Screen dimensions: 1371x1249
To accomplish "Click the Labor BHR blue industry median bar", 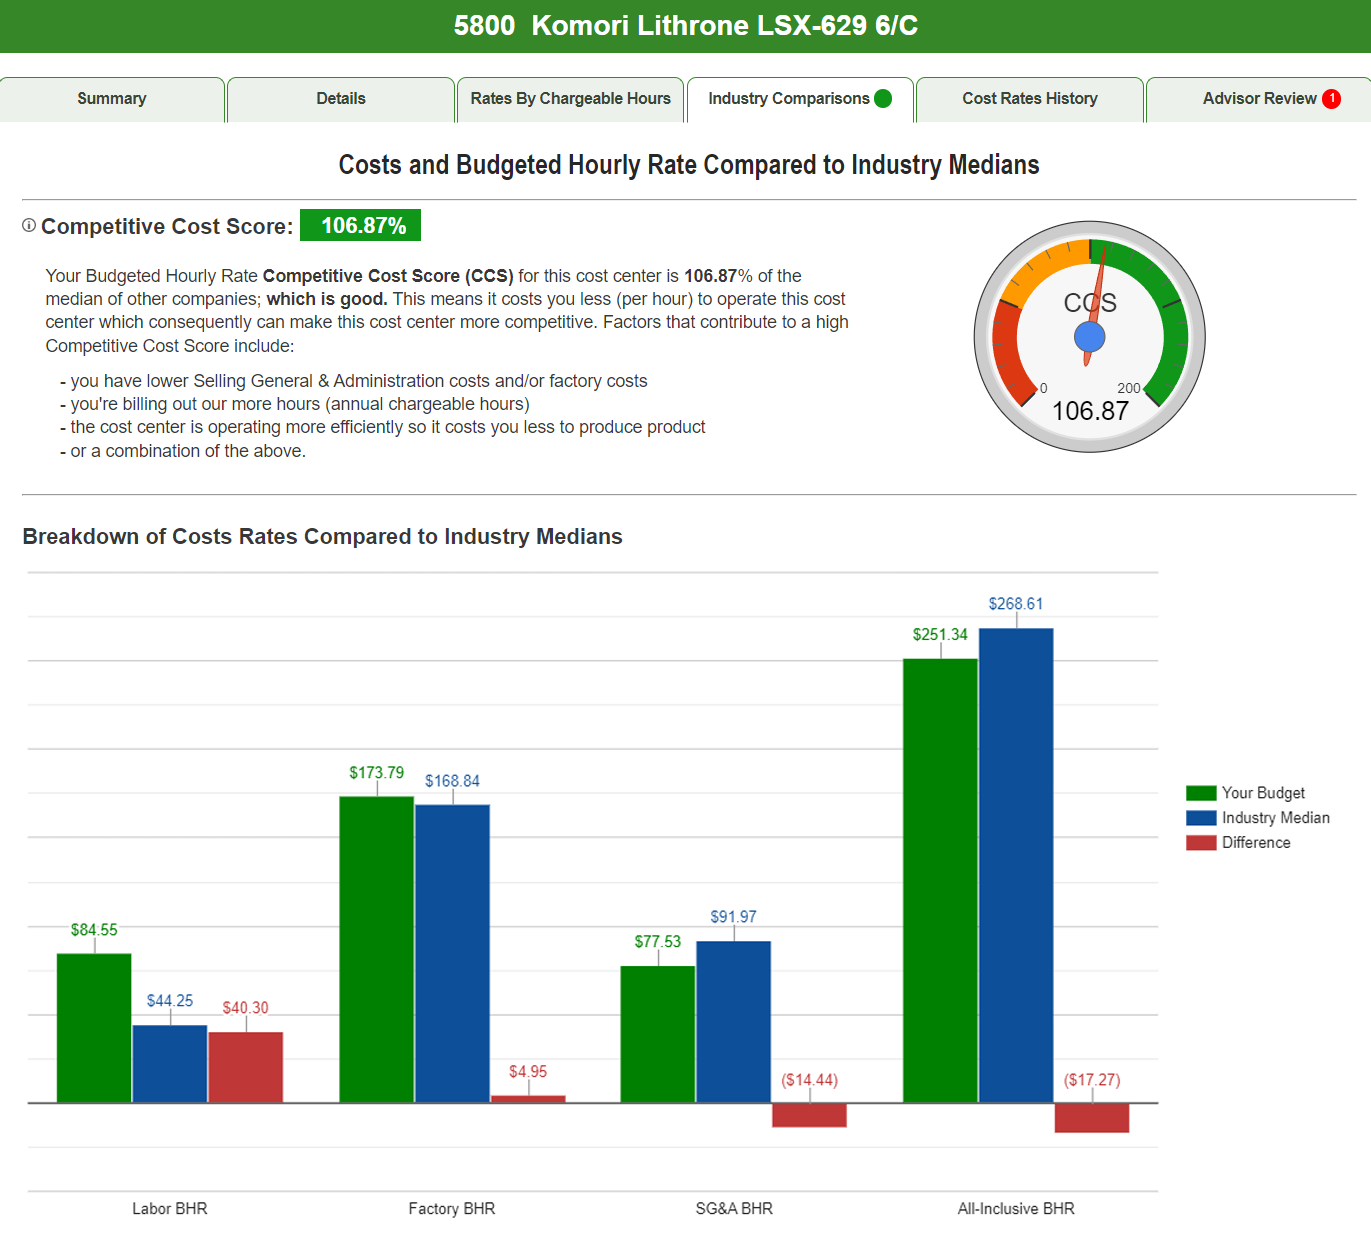I will [x=170, y=1064].
